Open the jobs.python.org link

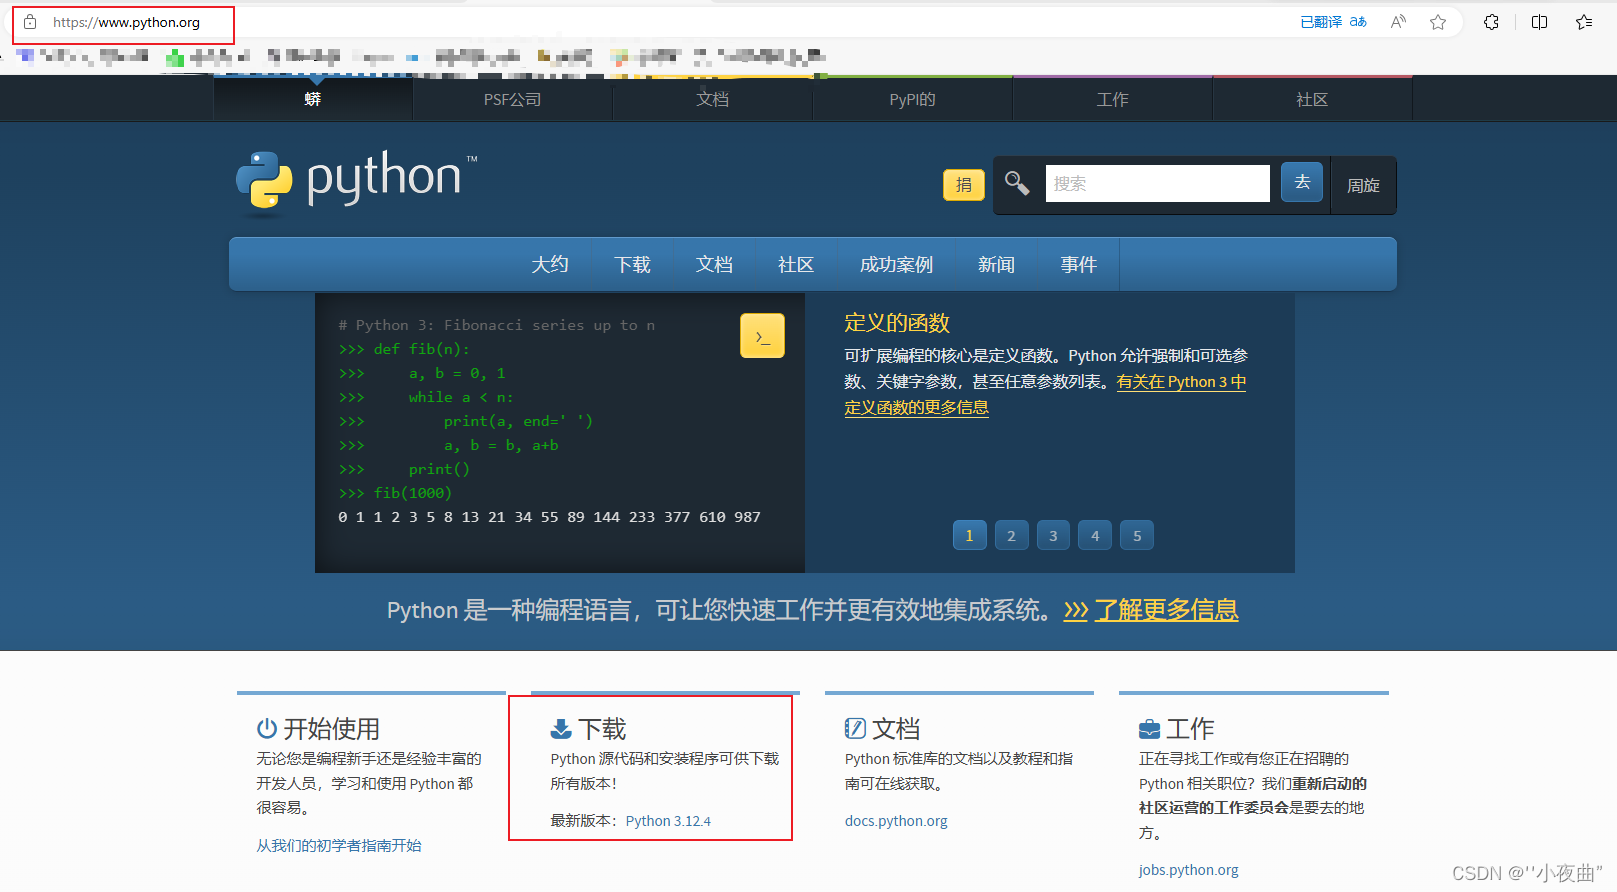1188,870
